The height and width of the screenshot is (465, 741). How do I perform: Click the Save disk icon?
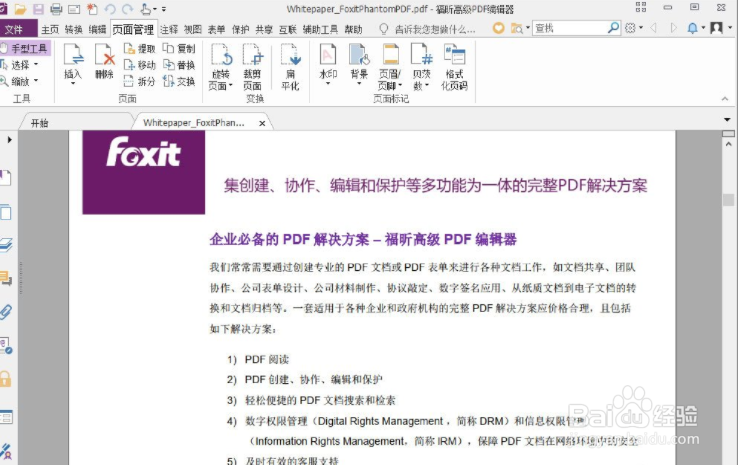38,9
